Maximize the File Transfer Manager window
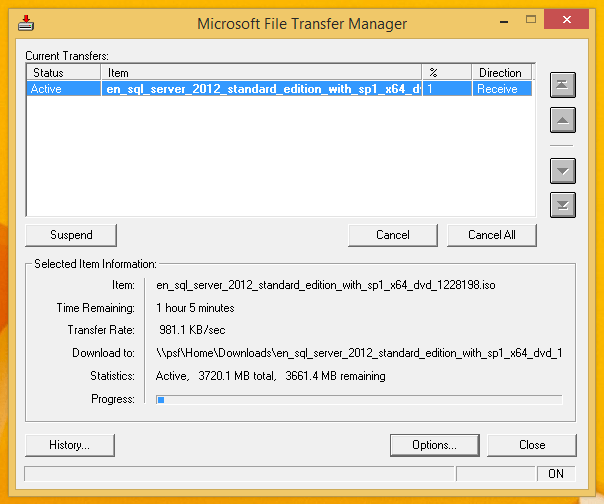604x504 pixels. pyautogui.click(x=531, y=19)
